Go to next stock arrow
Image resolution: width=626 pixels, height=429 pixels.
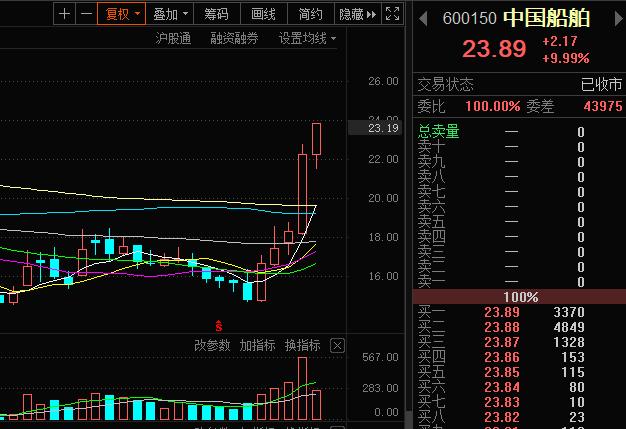click(618, 19)
